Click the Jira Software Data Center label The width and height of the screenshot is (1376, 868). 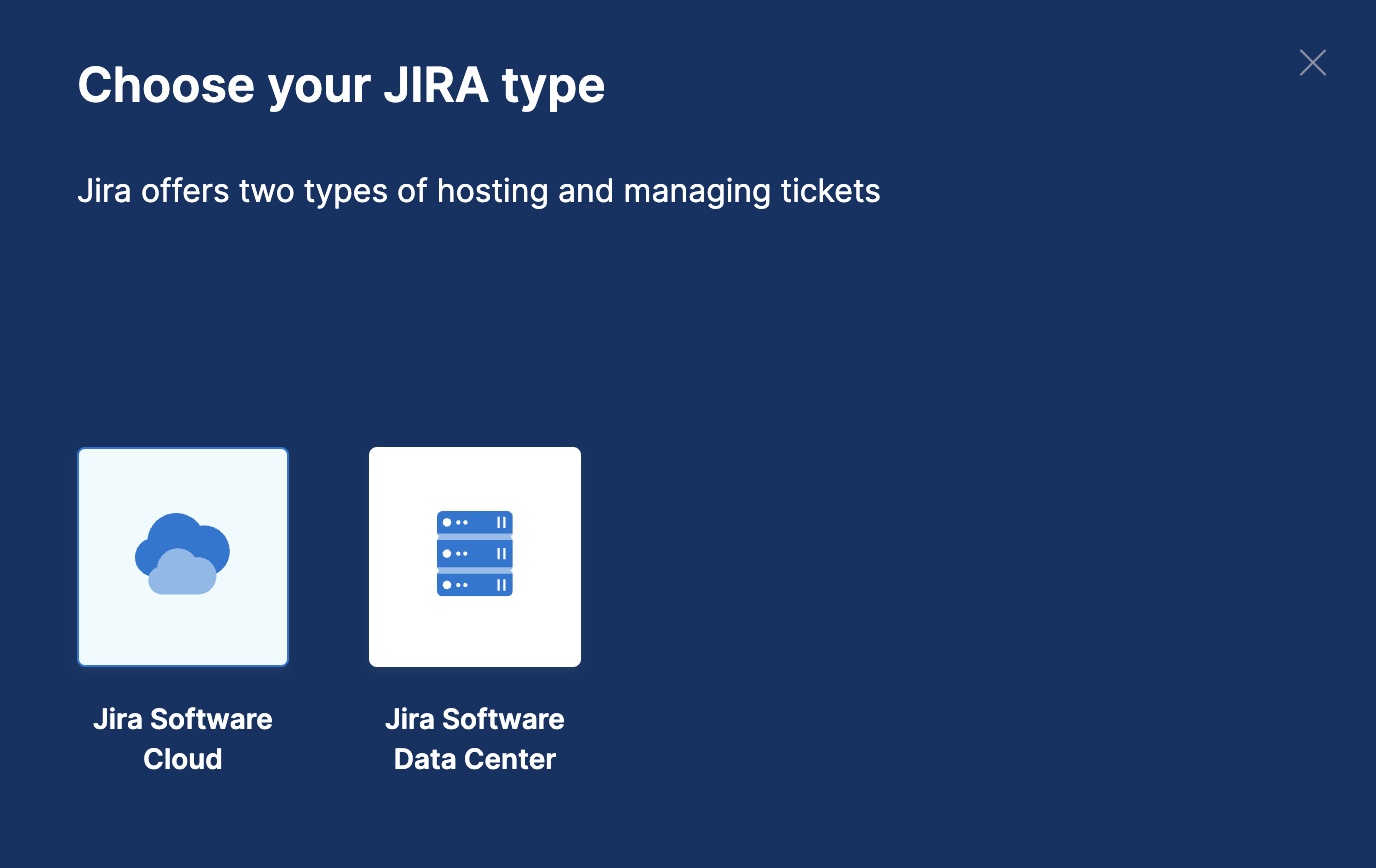(474, 738)
